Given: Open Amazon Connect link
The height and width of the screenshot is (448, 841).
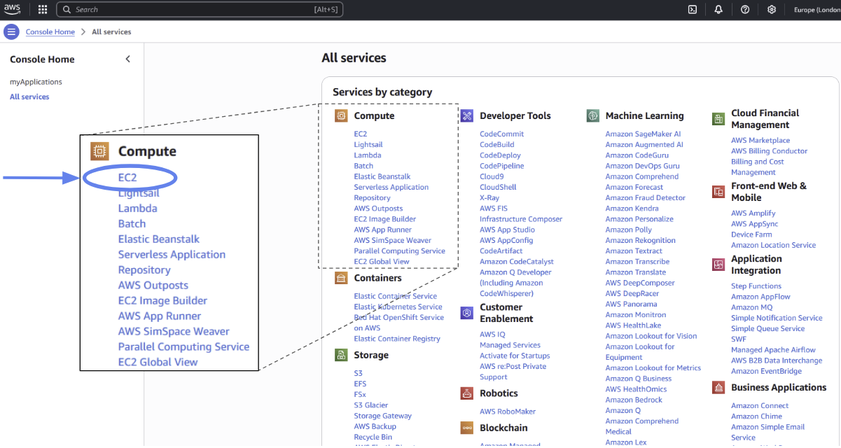Looking at the screenshot, I should (x=759, y=406).
